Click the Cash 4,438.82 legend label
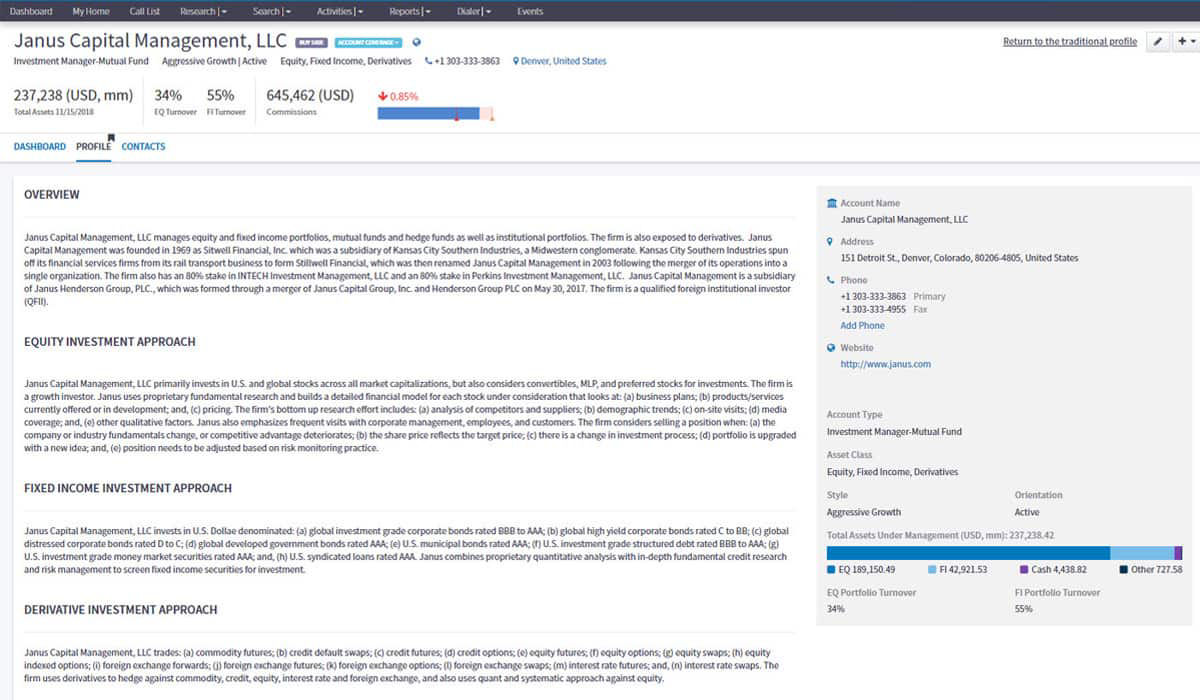1200x700 pixels. click(1058, 570)
